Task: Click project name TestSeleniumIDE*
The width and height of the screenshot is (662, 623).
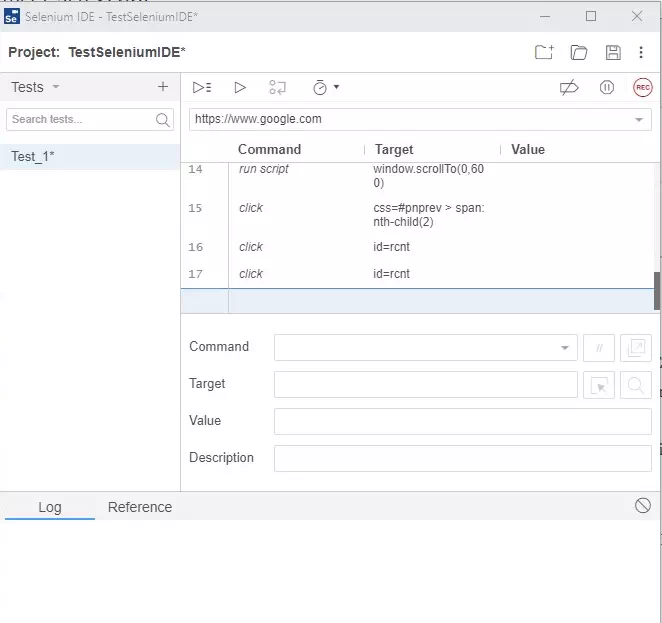Action: pos(127,52)
